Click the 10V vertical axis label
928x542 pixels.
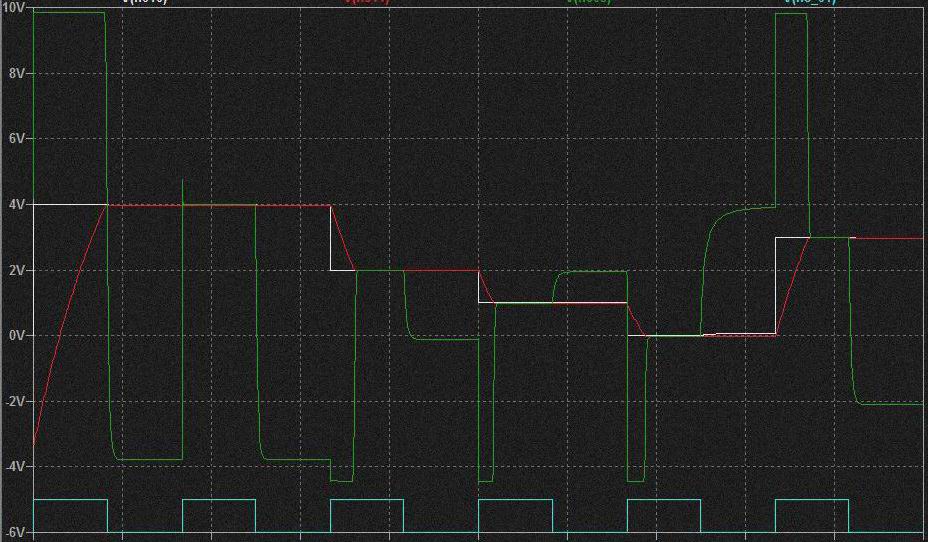[17, 9]
